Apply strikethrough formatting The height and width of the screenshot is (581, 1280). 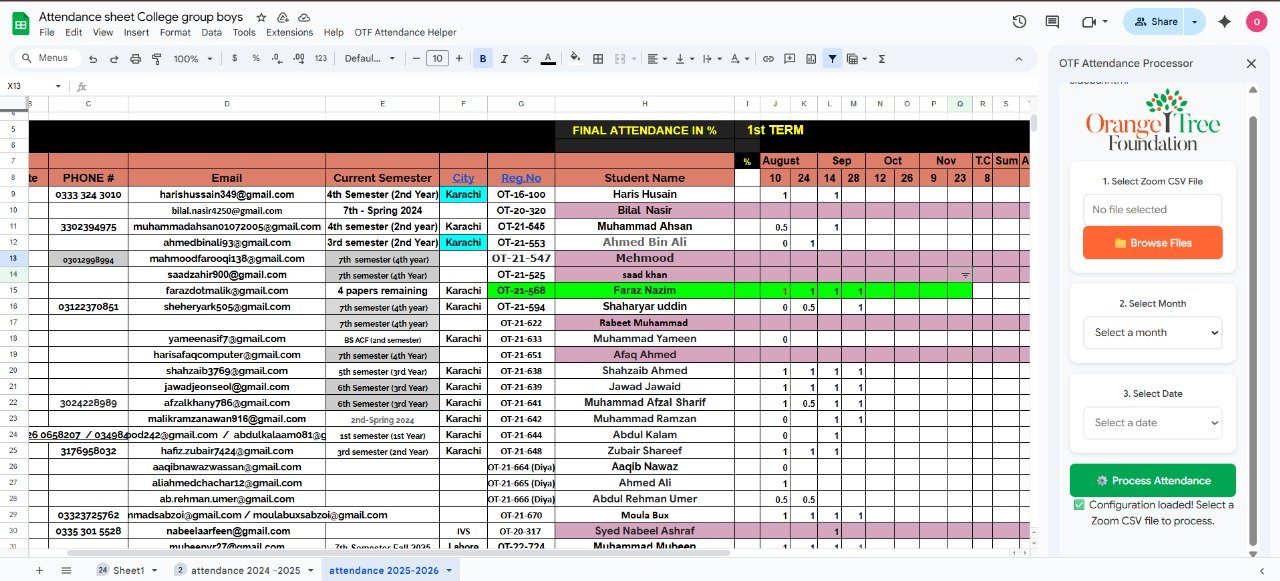(526, 59)
